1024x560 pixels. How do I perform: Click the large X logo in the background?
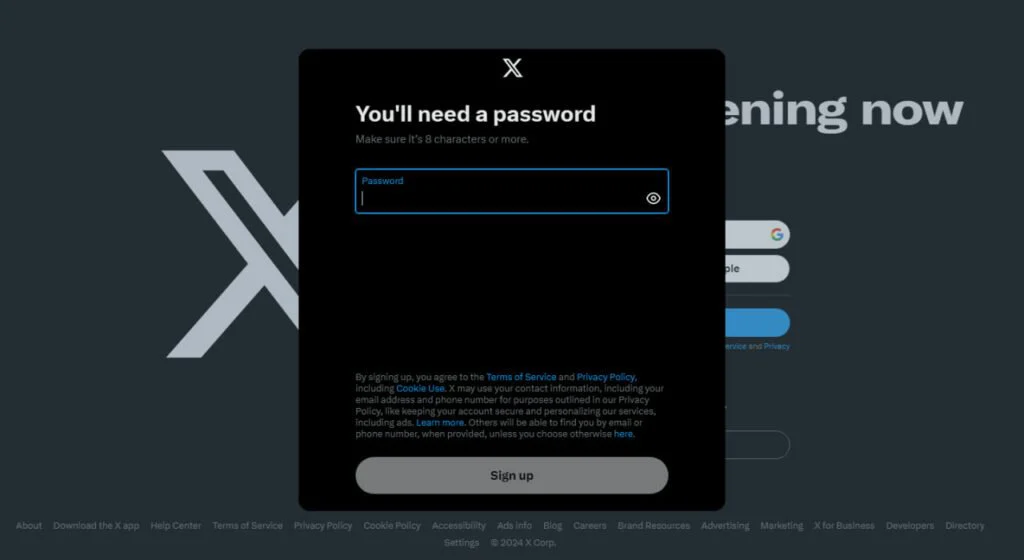(x=230, y=254)
